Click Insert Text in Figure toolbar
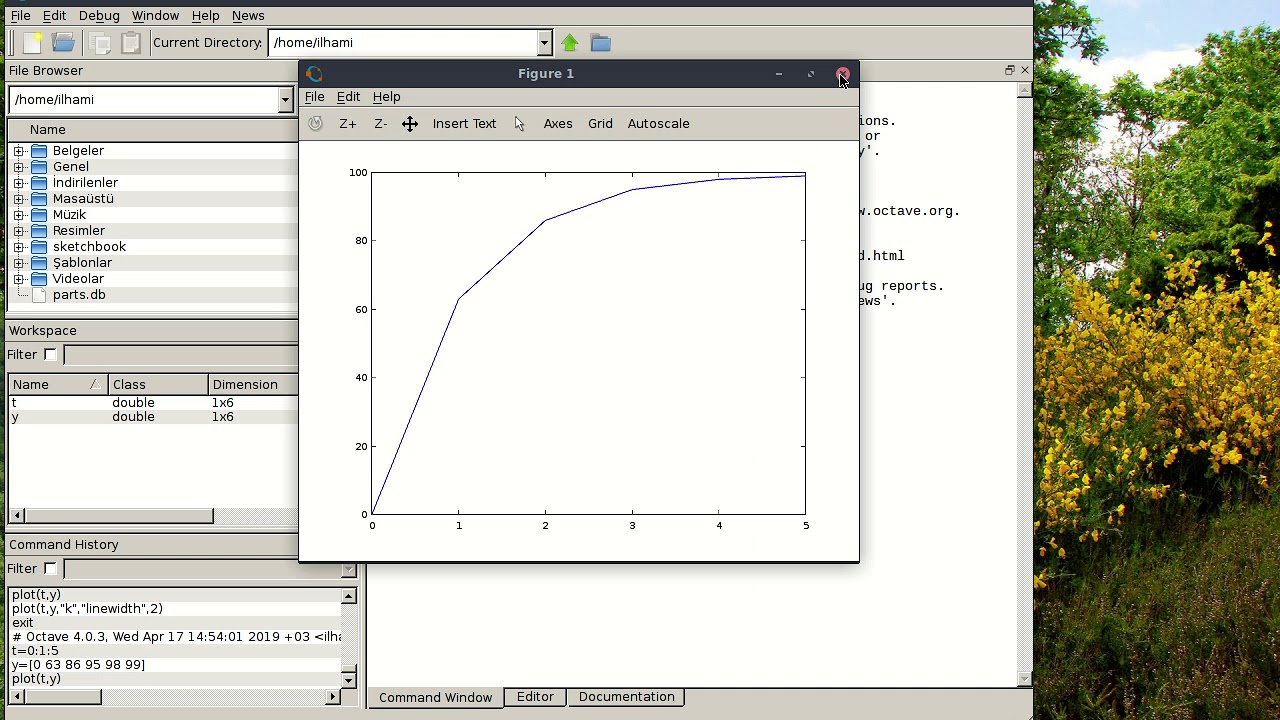This screenshot has width=1280, height=720. 464,124
